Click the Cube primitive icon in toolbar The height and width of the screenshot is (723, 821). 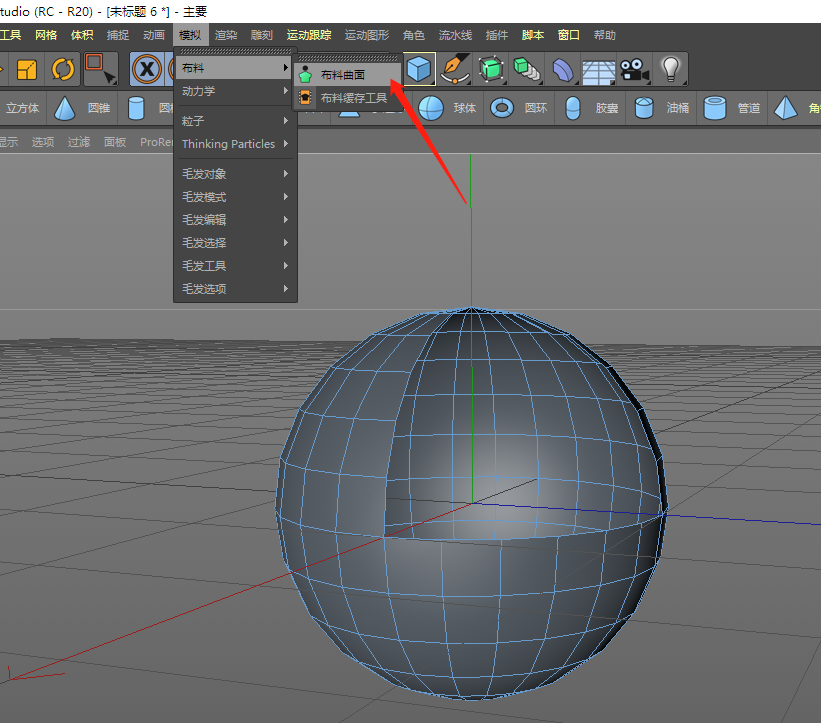click(x=420, y=69)
